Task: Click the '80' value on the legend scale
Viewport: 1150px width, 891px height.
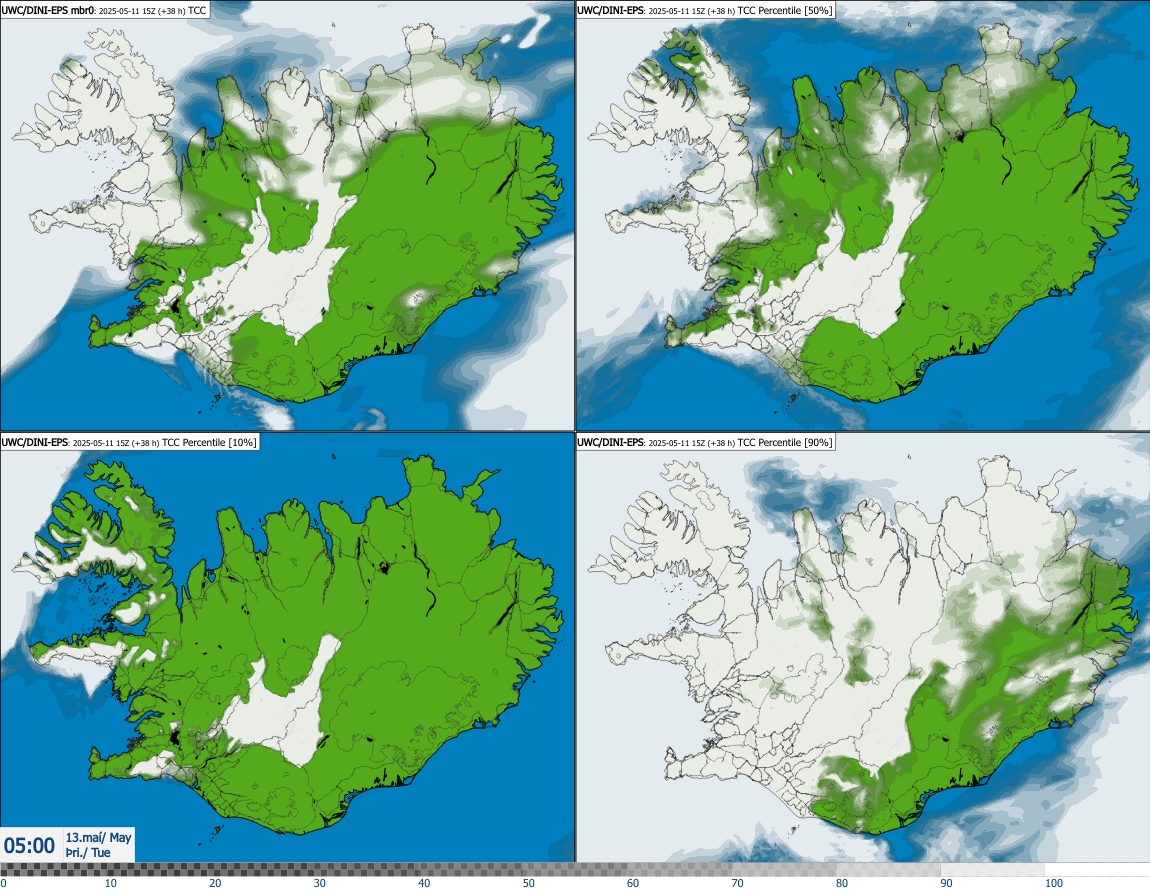Action: pyautogui.click(x=842, y=883)
